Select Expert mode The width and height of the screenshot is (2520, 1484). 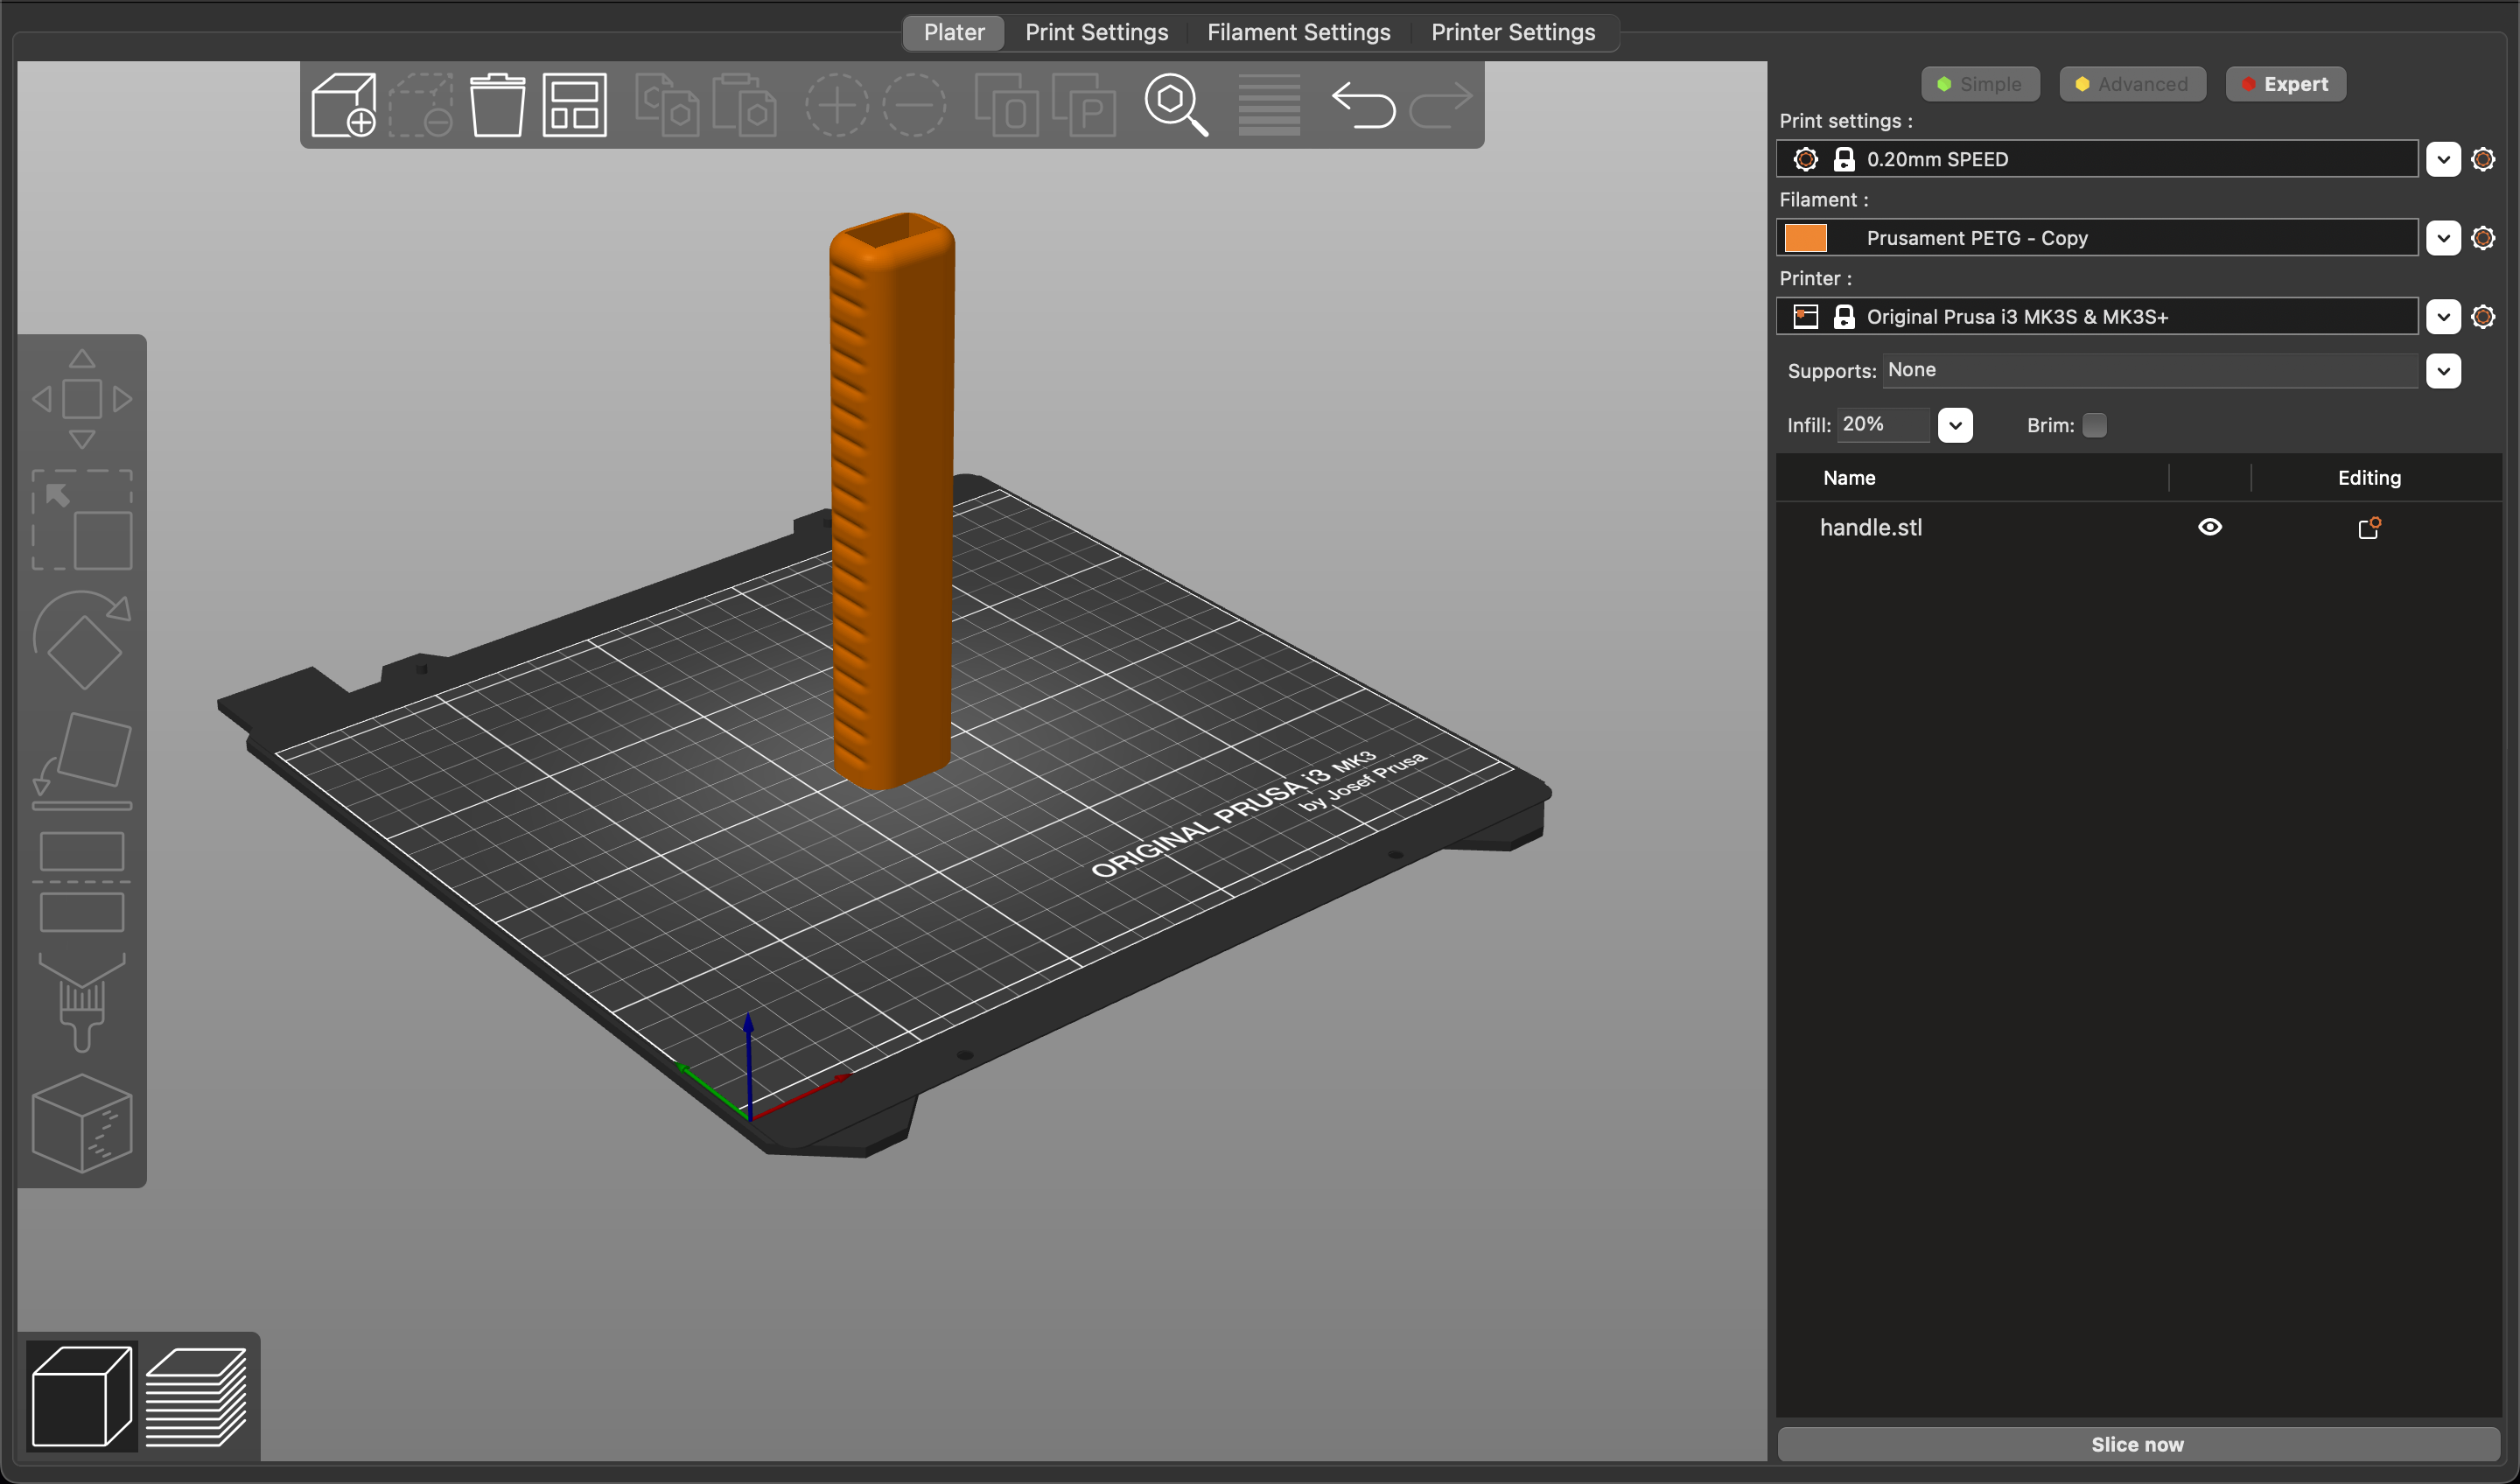pos(2285,84)
